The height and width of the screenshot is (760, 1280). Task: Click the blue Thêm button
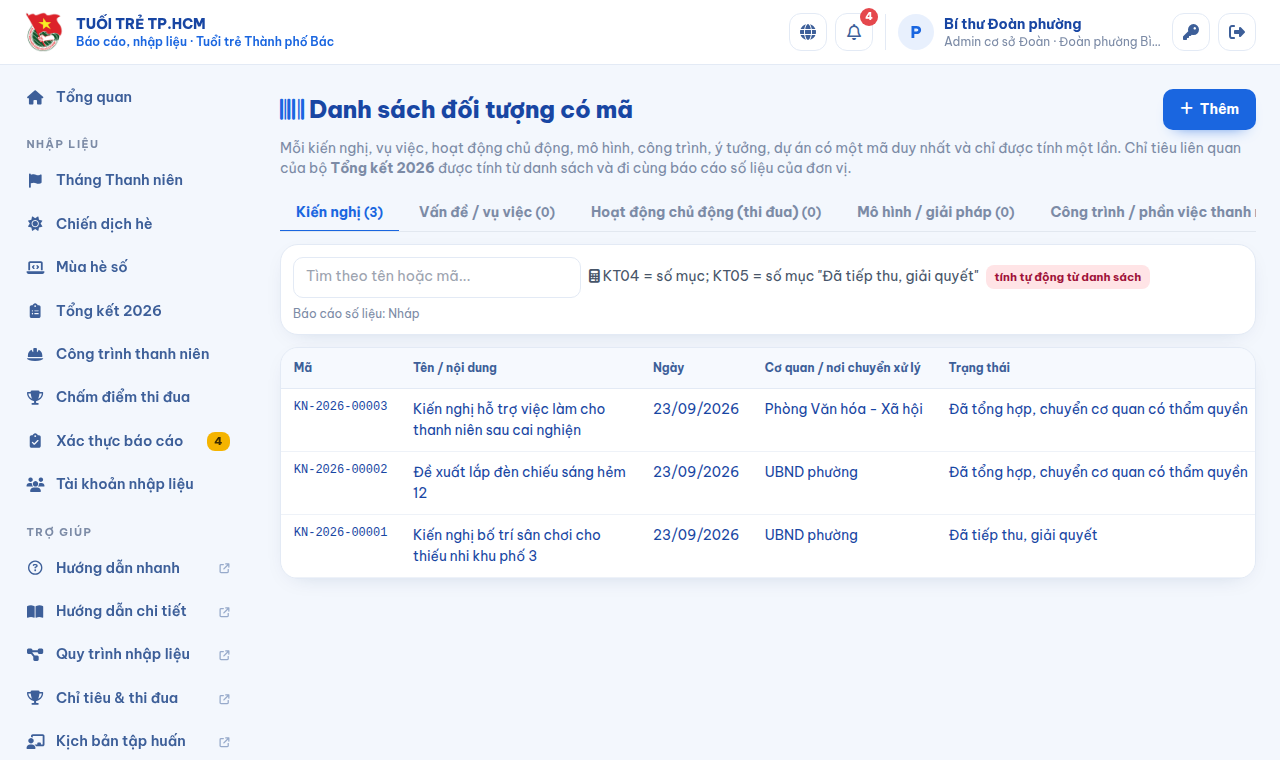click(1209, 109)
